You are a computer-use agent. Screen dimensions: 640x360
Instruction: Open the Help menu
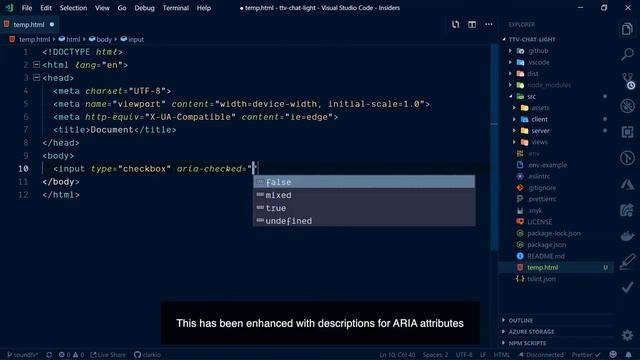pyautogui.click(x=204, y=8)
